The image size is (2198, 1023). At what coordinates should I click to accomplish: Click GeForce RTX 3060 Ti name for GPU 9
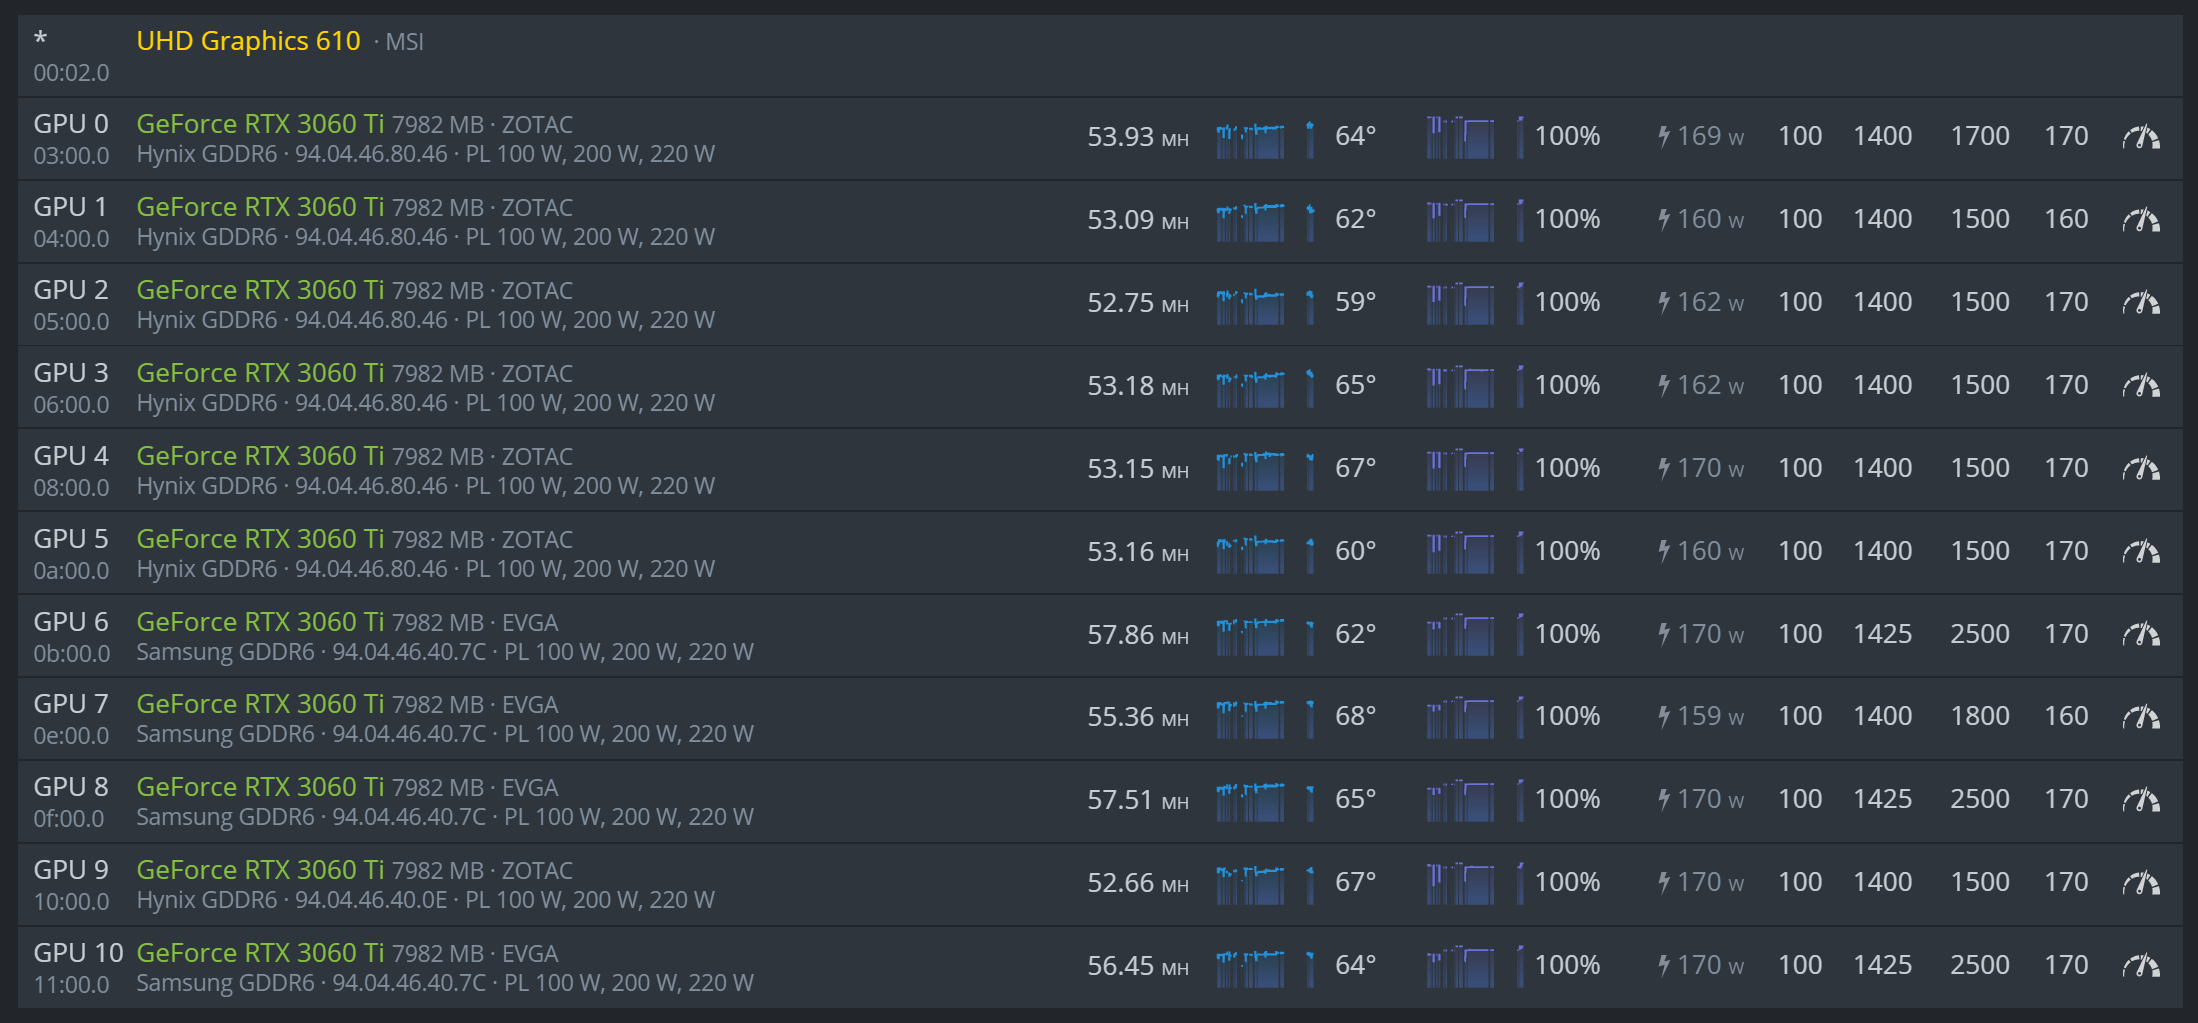[x=260, y=870]
